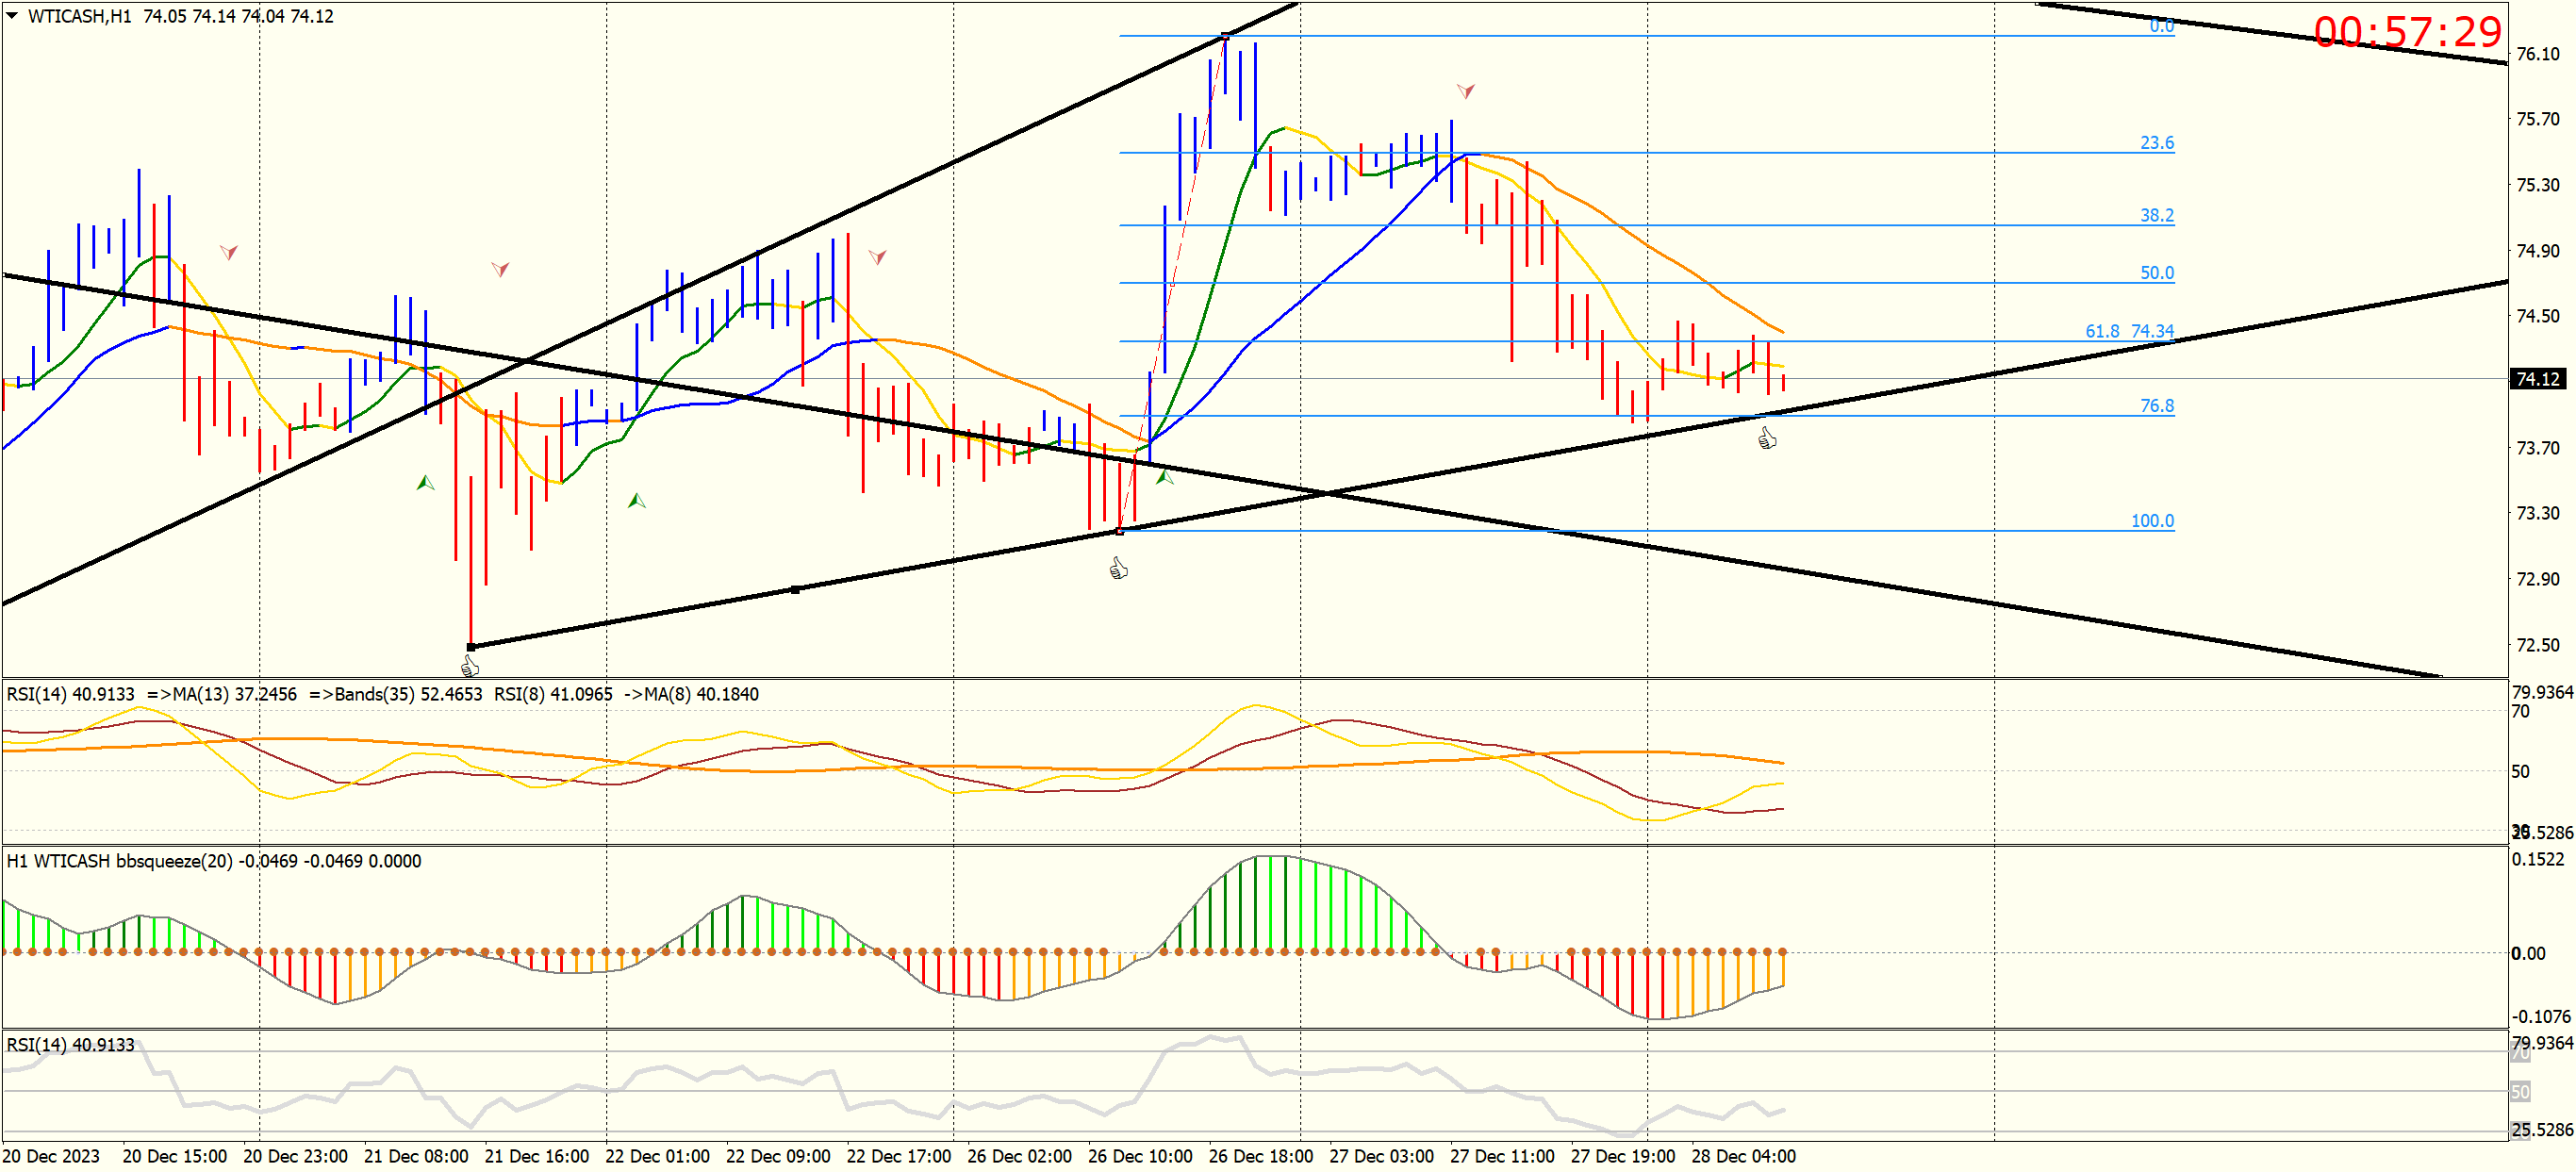The image size is (2576, 1172).
Task: Click thumbs-up marker beneath the 76.8 level
Action: pos(1767,439)
